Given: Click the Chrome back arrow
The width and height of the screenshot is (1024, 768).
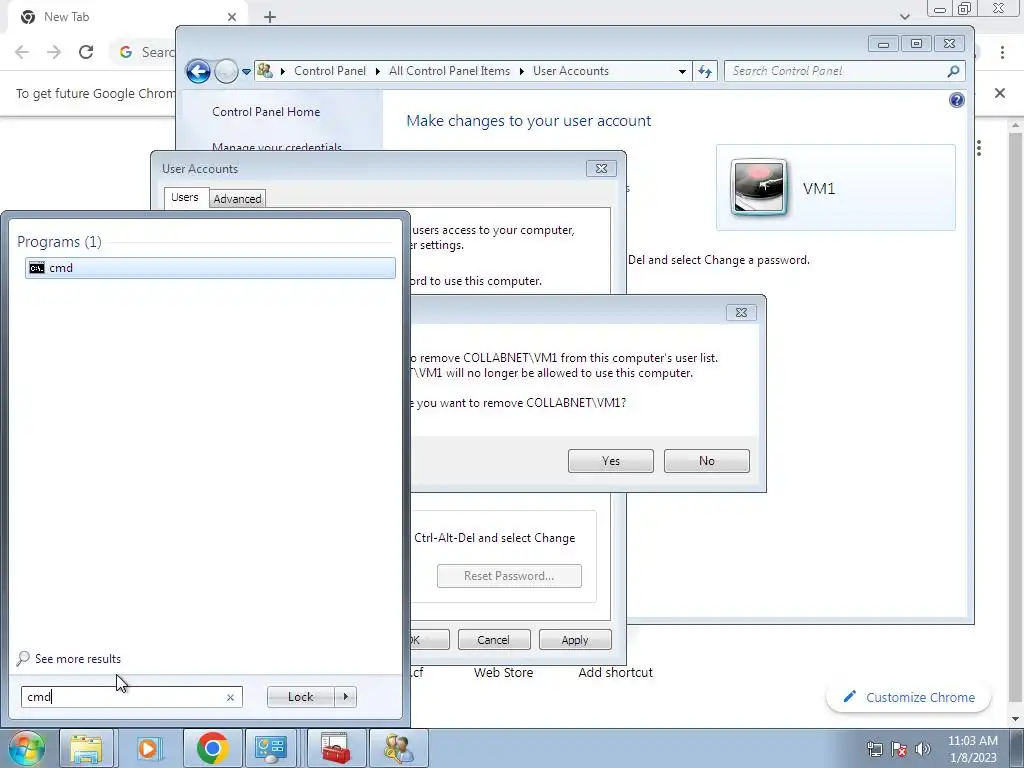Looking at the screenshot, I should point(22,52).
